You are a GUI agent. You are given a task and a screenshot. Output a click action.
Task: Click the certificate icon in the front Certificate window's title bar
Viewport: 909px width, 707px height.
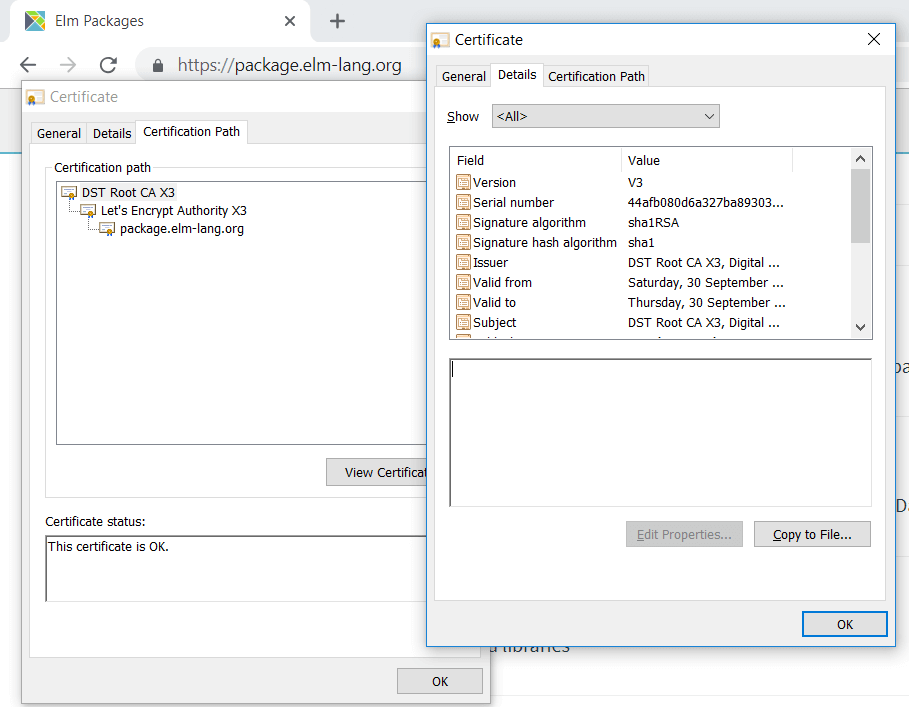pyautogui.click(x=441, y=40)
